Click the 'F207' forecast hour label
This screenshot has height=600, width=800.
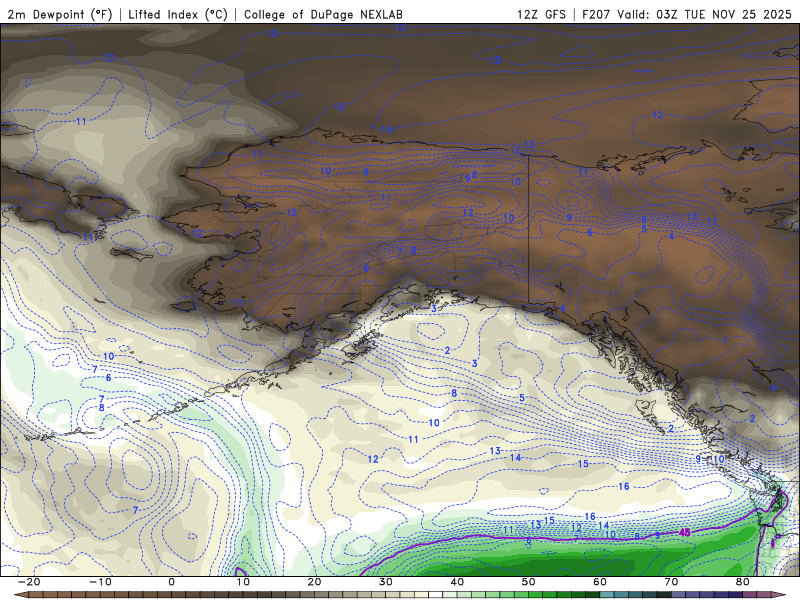[596, 14]
